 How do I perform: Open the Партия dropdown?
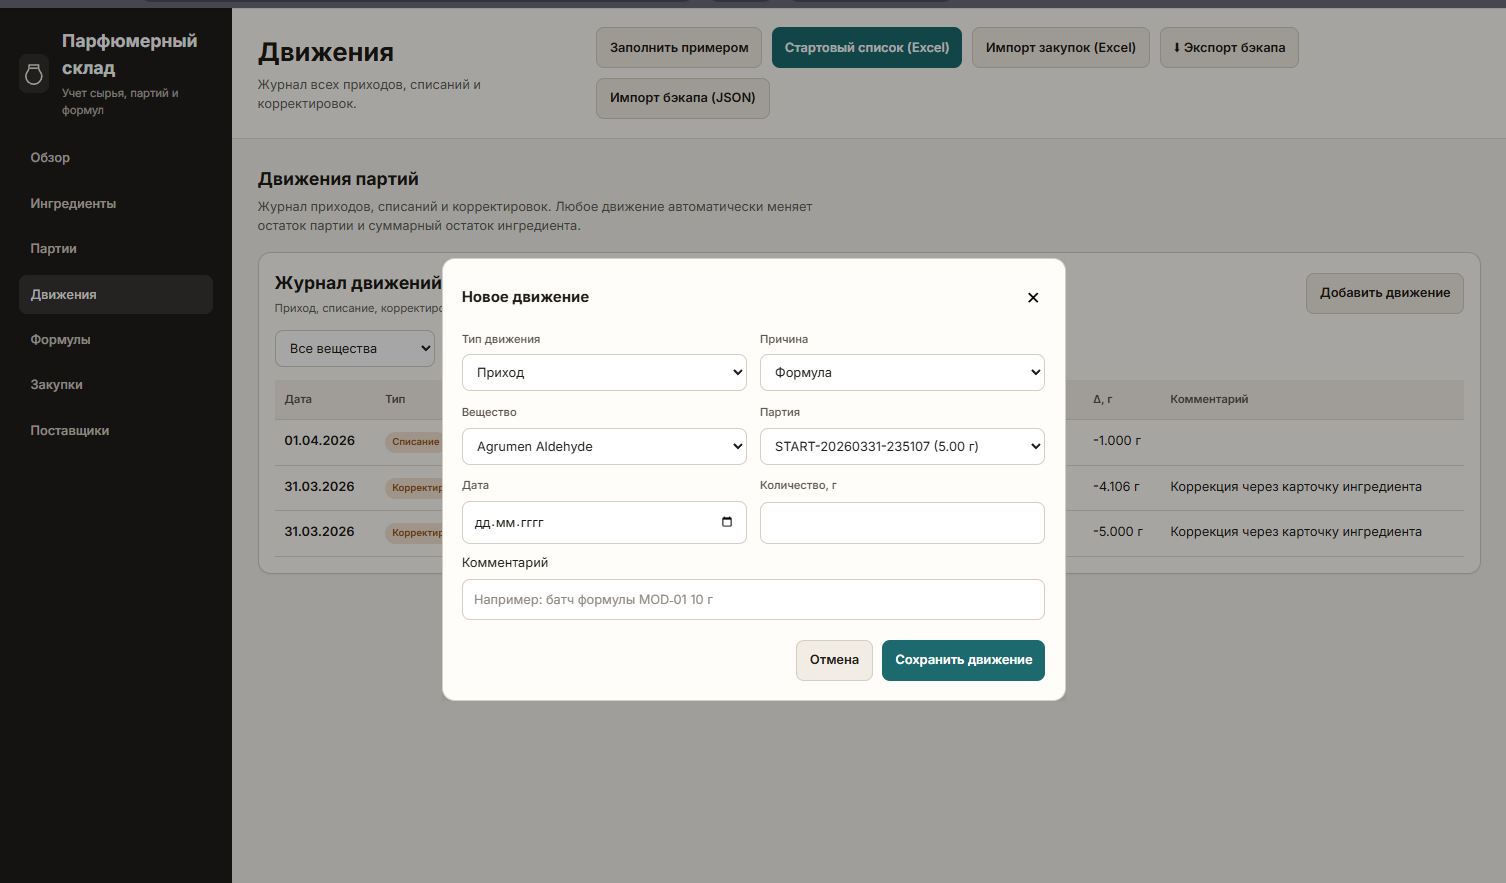pos(902,447)
